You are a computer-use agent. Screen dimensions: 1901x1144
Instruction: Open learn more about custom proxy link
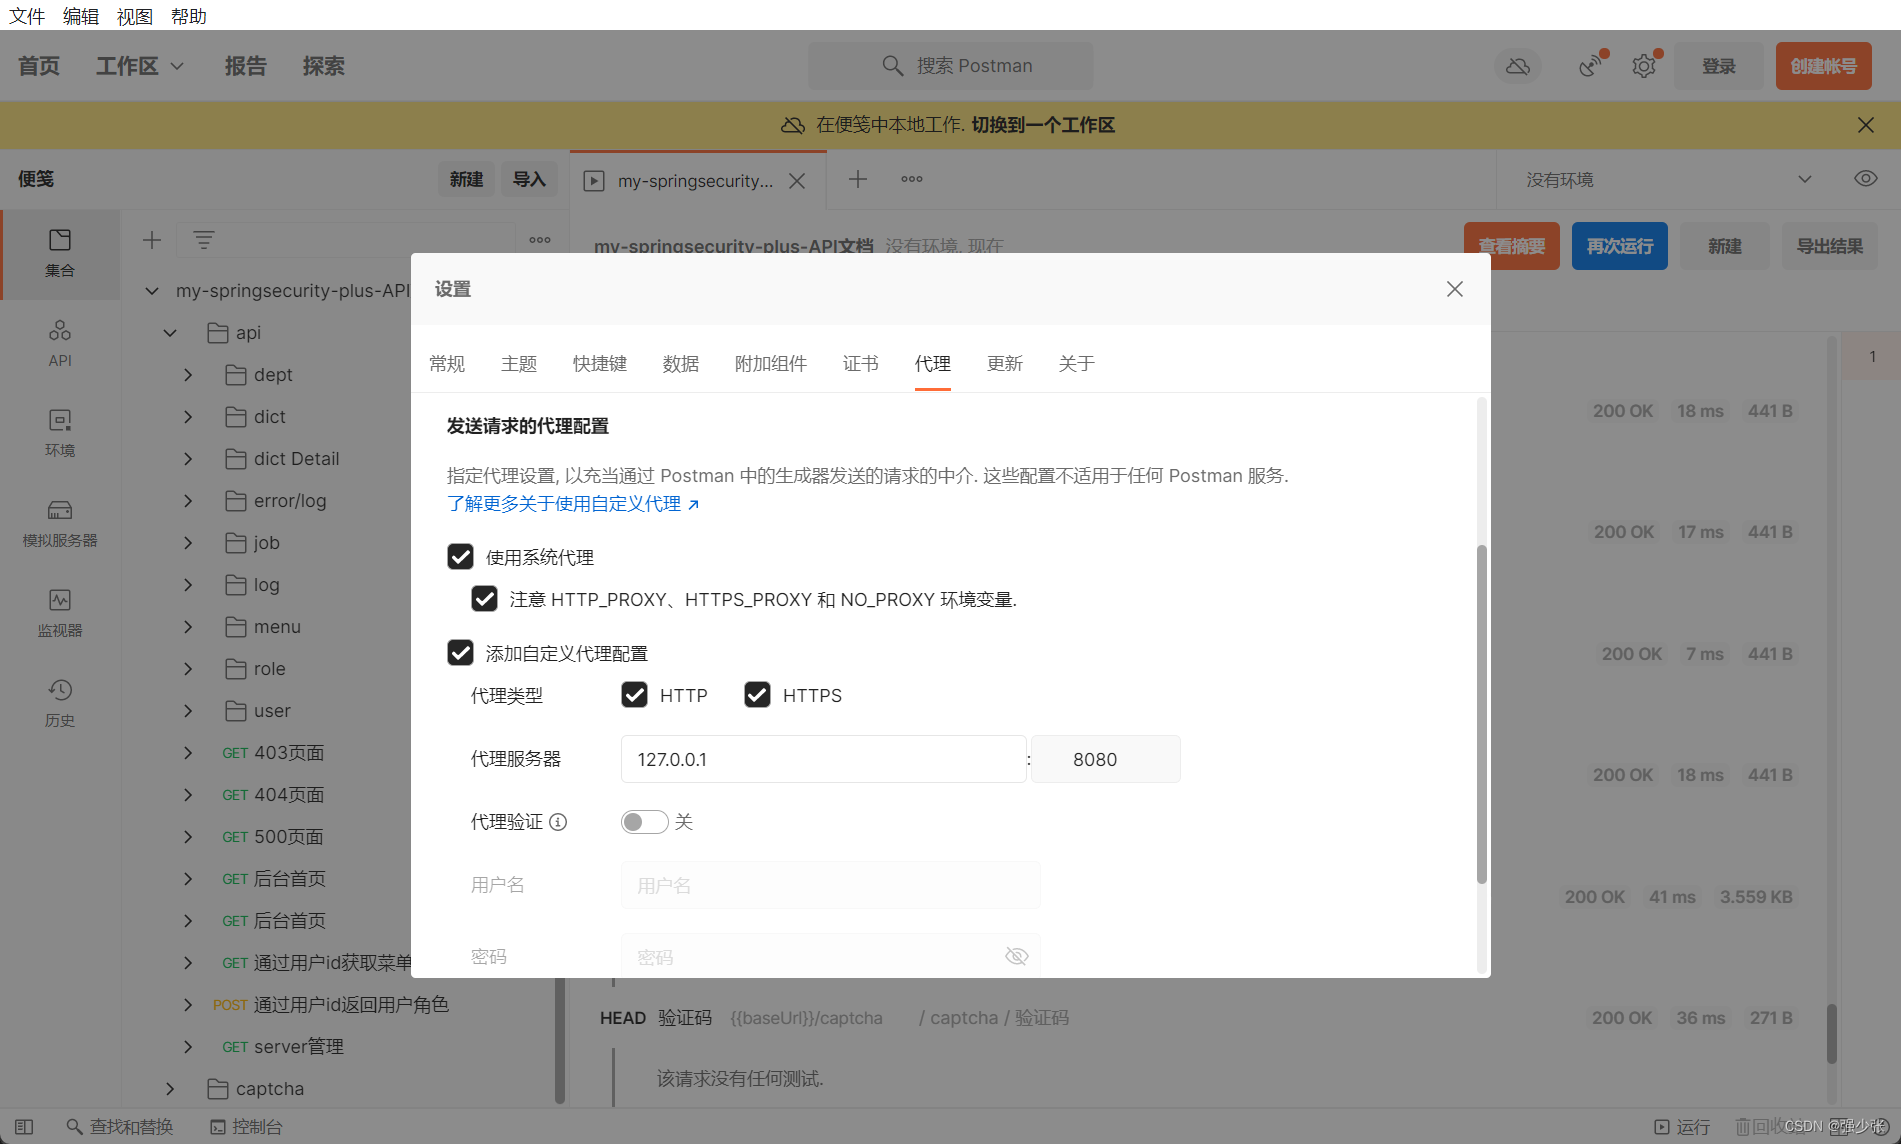tap(573, 504)
